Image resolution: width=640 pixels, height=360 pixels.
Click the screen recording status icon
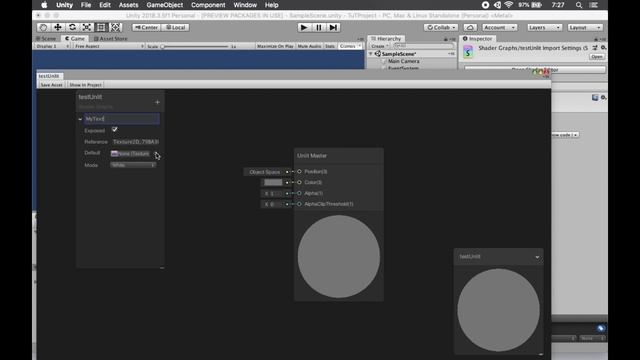[485, 5]
